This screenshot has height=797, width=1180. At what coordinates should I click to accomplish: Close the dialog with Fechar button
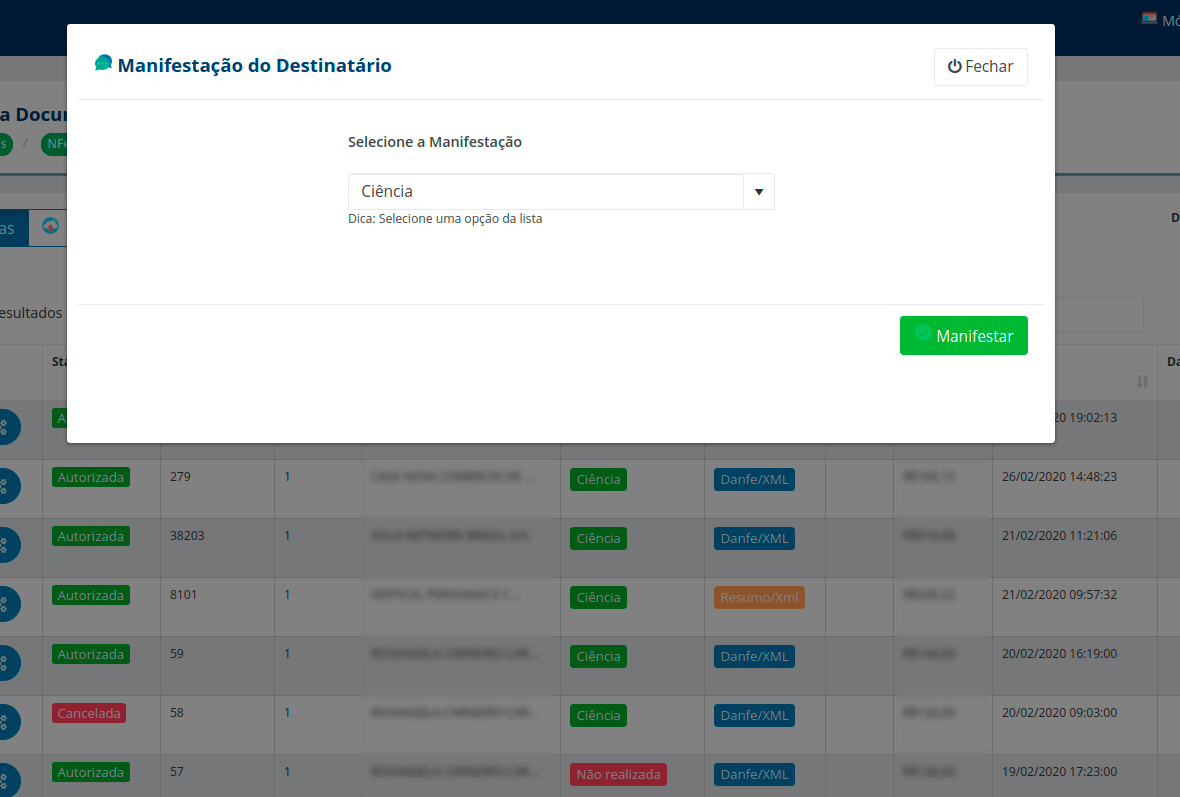coord(981,66)
